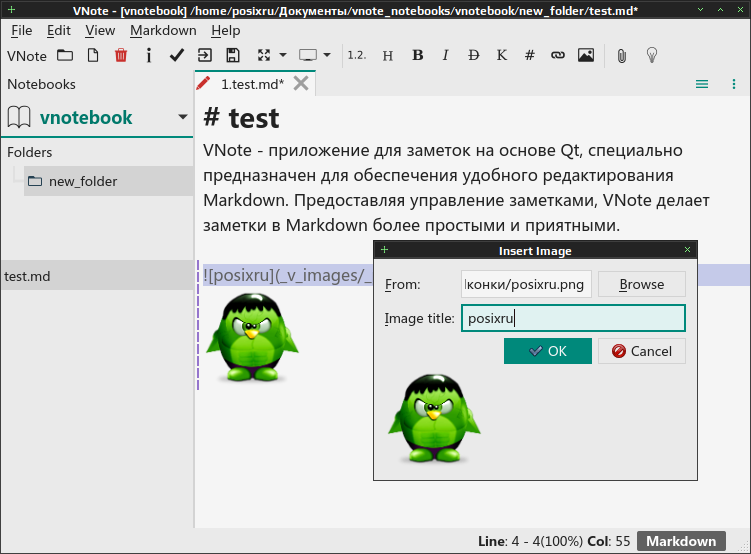The width and height of the screenshot is (751, 554).
Task: Insert a link with chain icon
Action: coord(558,56)
